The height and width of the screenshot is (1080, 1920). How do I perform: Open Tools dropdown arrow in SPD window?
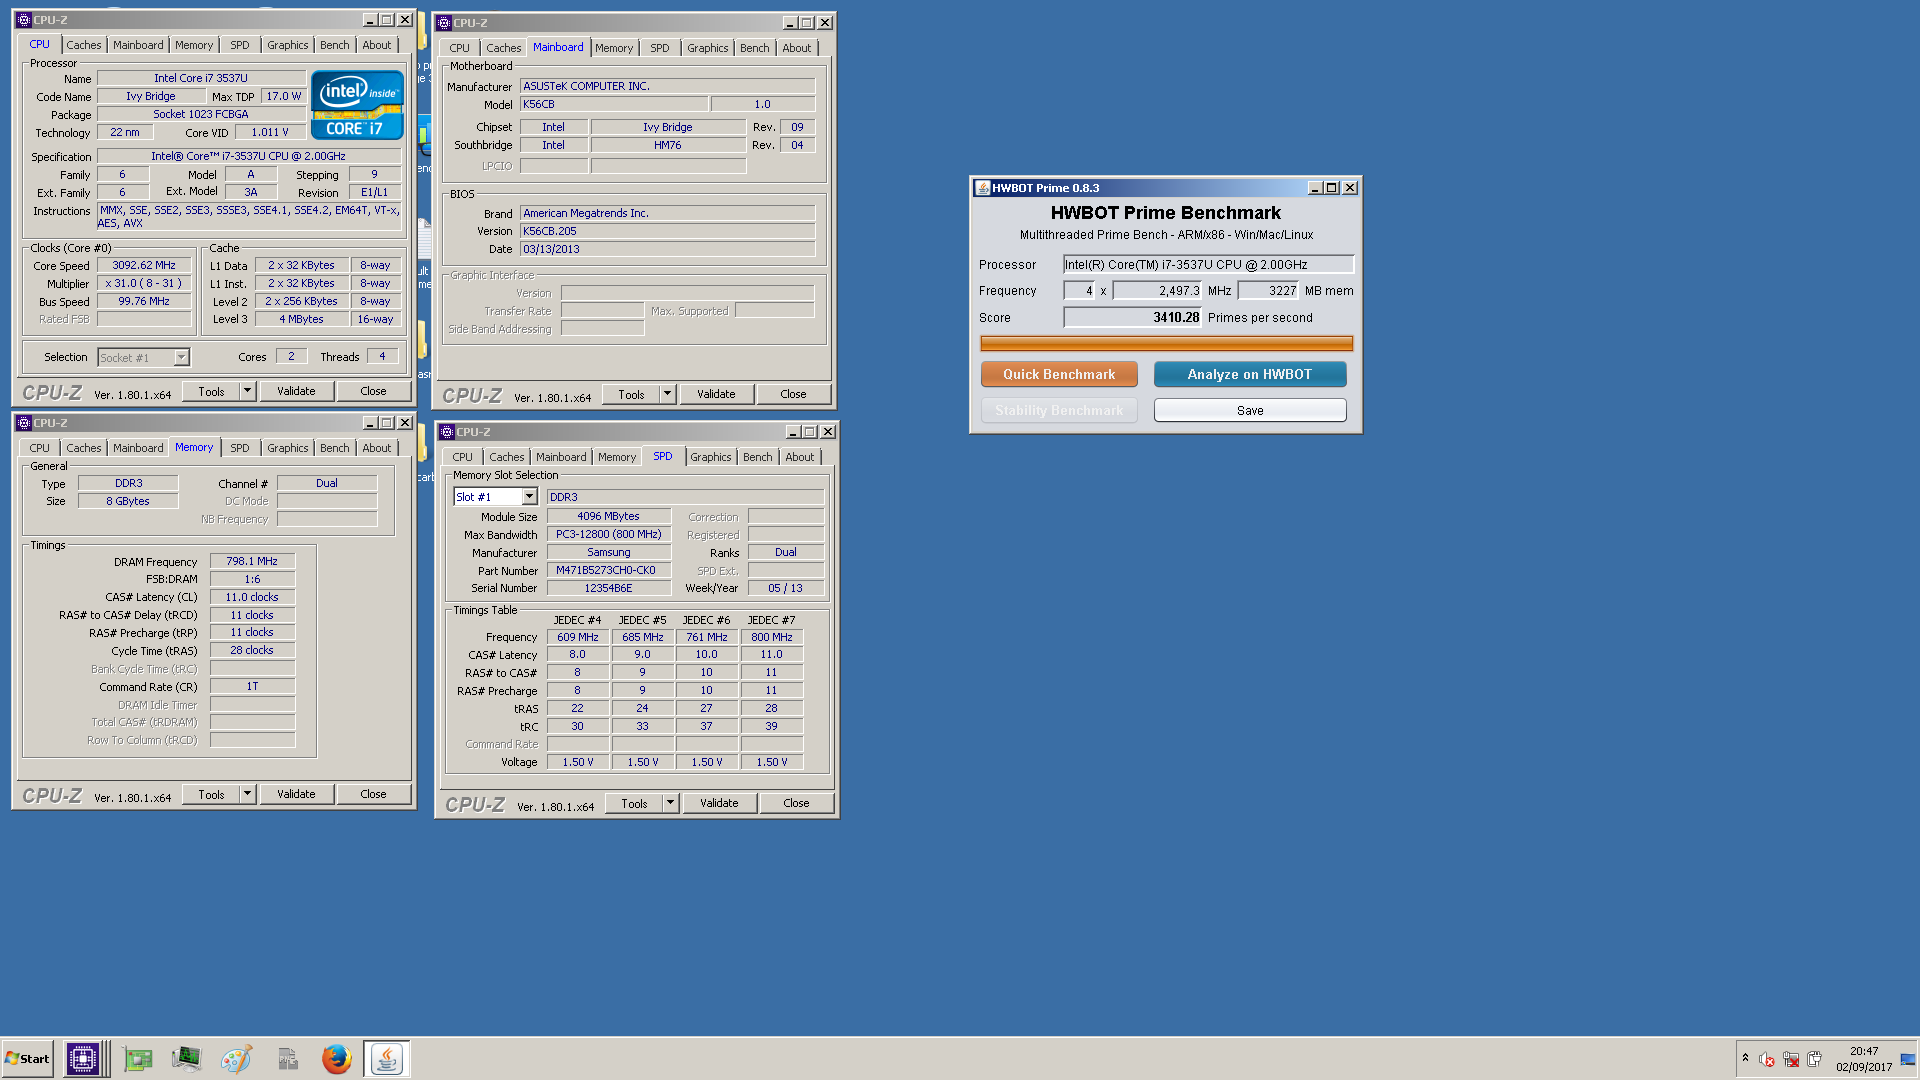[x=671, y=803]
